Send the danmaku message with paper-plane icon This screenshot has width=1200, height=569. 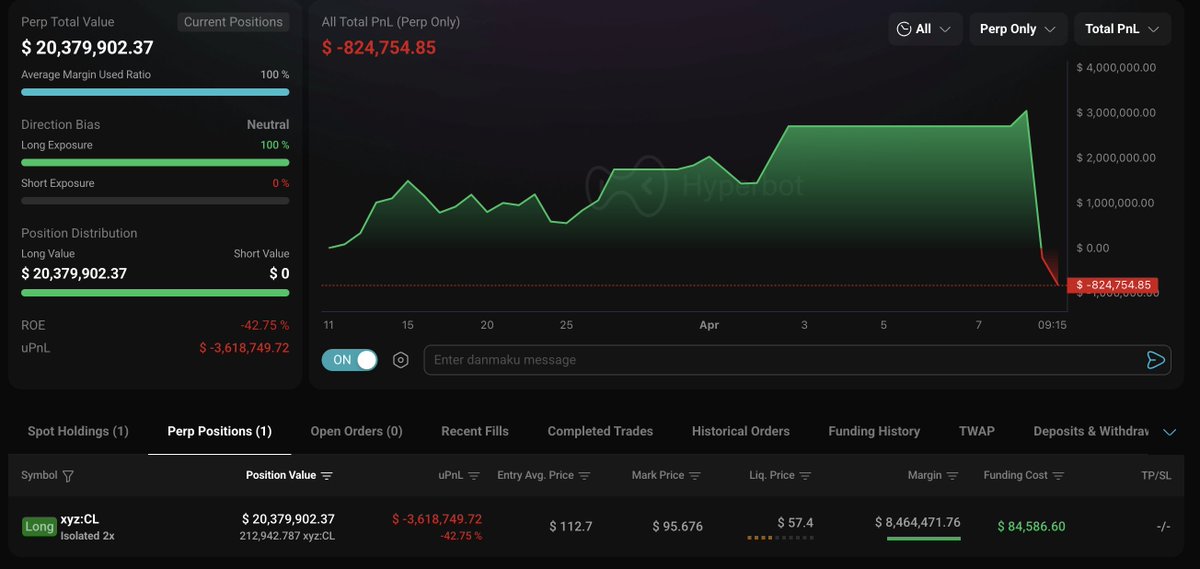pyautogui.click(x=1155, y=360)
